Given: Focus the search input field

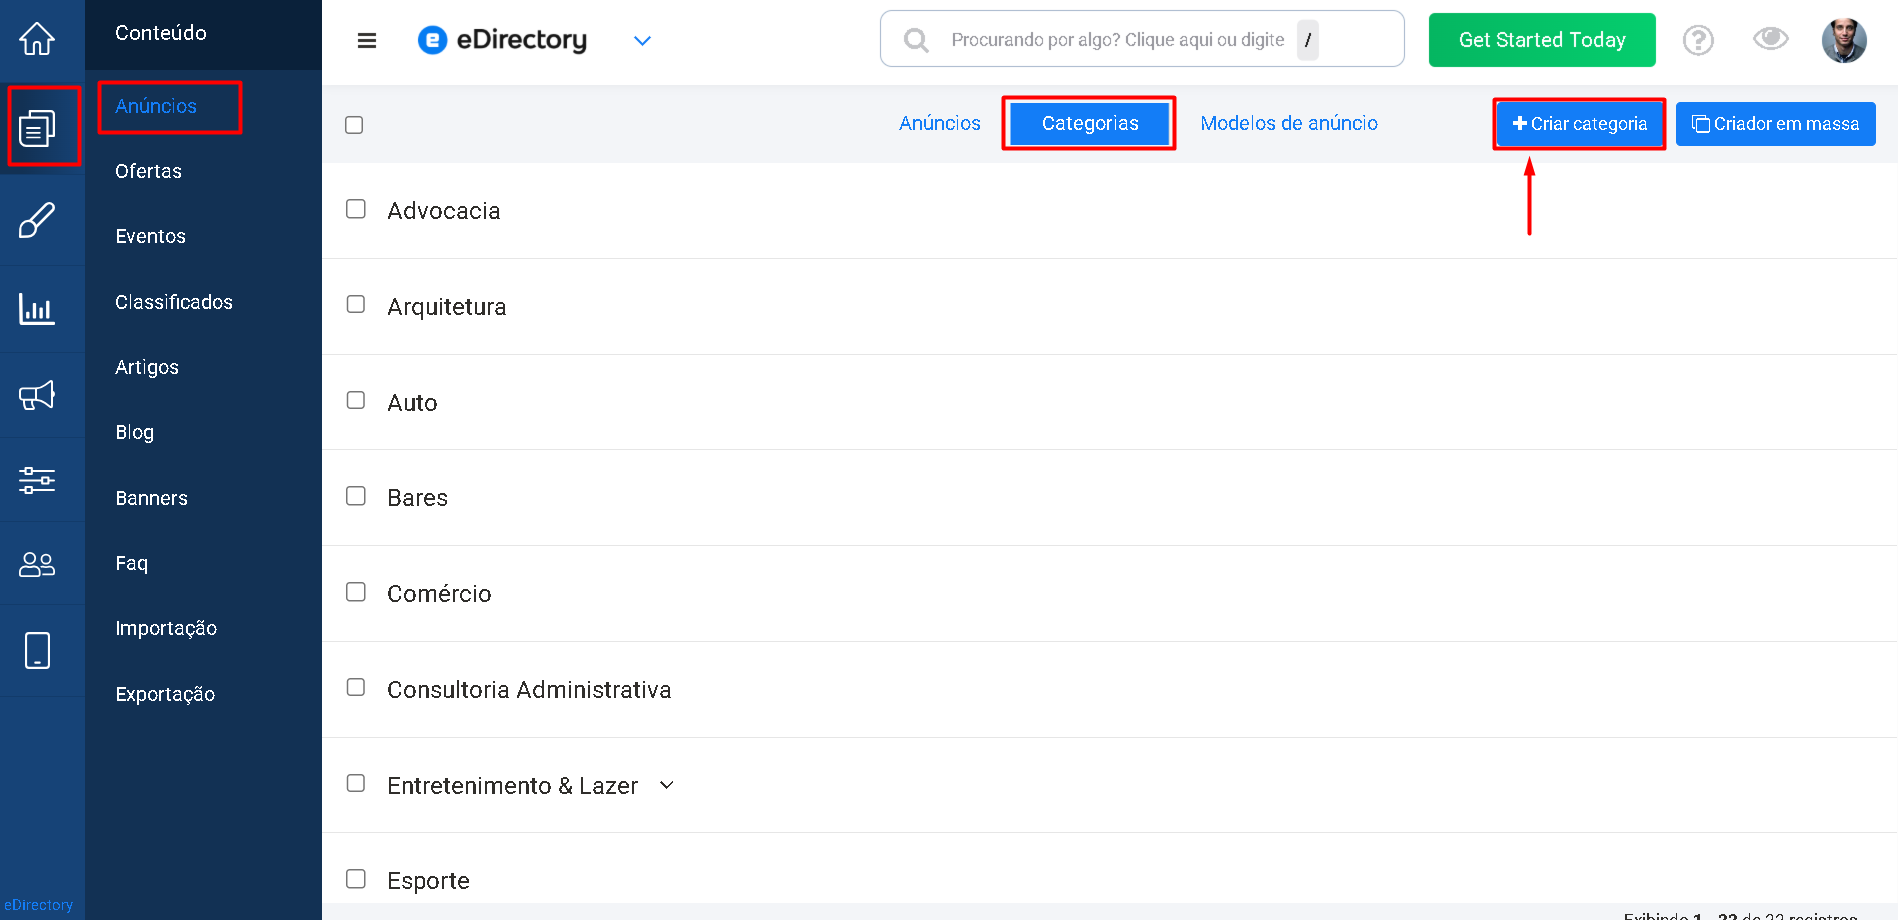Looking at the screenshot, I should [x=1117, y=40].
